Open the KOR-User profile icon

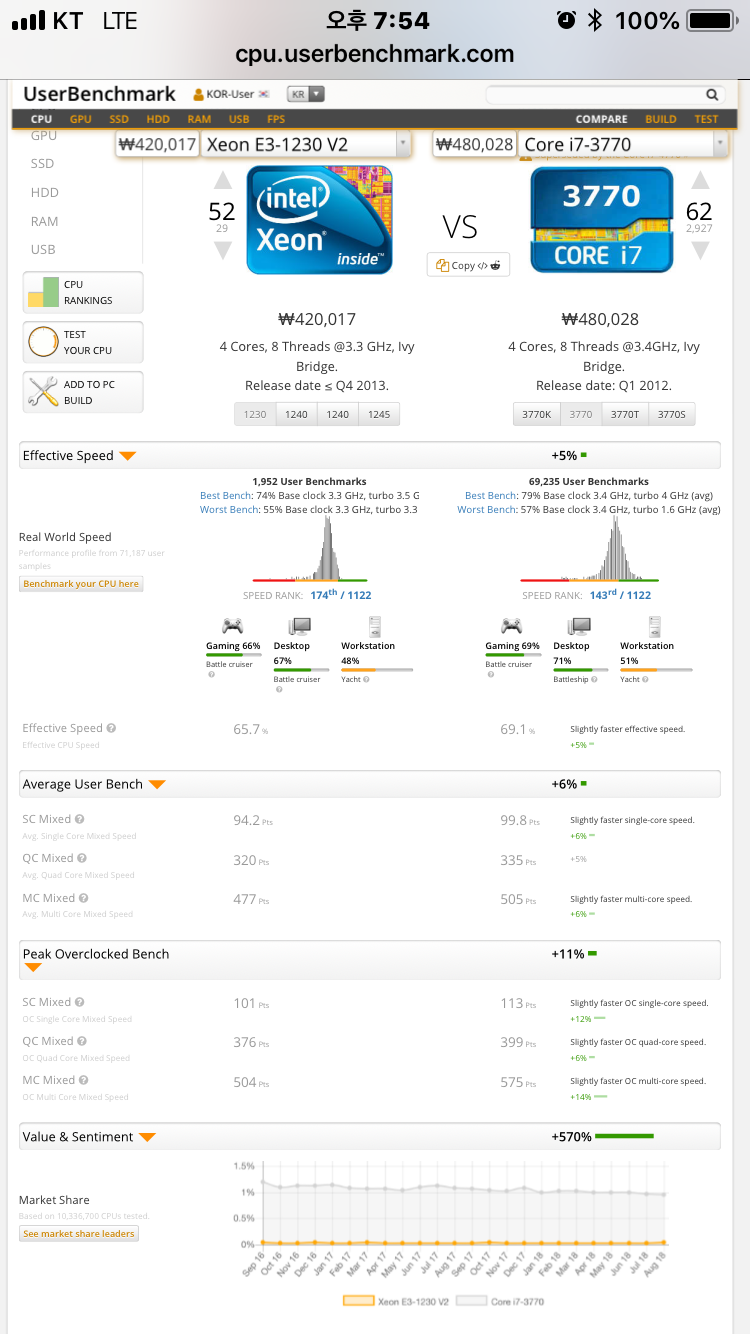point(199,94)
